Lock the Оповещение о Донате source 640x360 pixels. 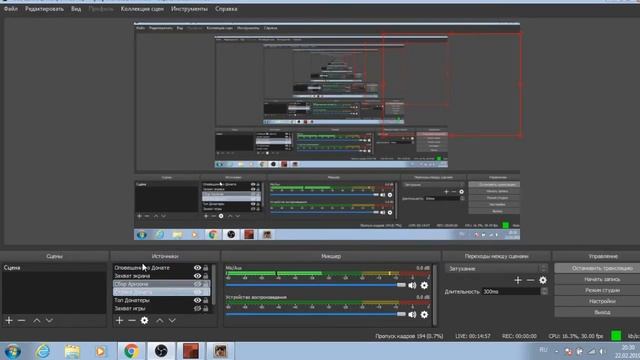click(x=206, y=268)
